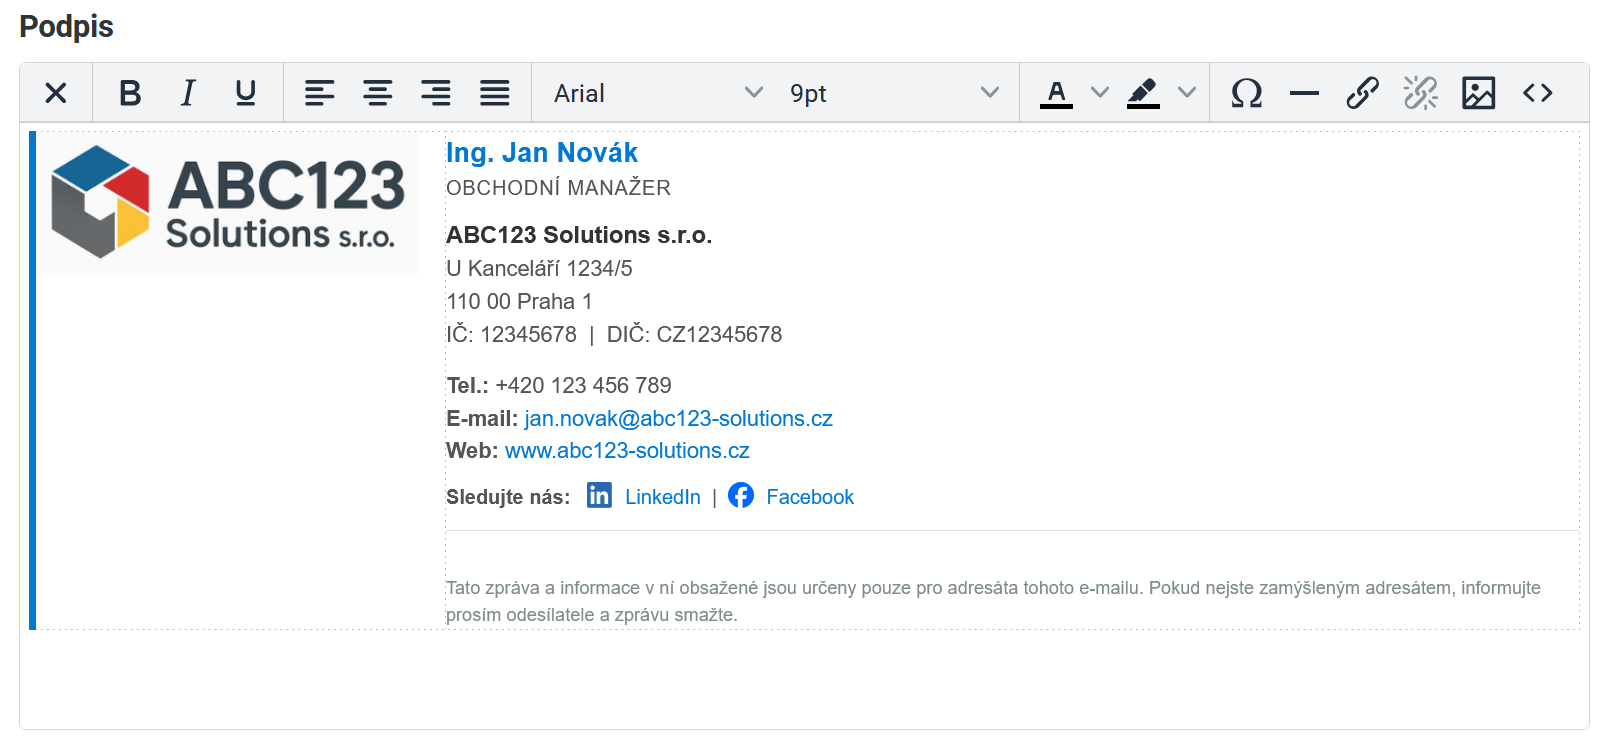Align text to the left
The height and width of the screenshot is (750, 1610).
click(x=319, y=93)
